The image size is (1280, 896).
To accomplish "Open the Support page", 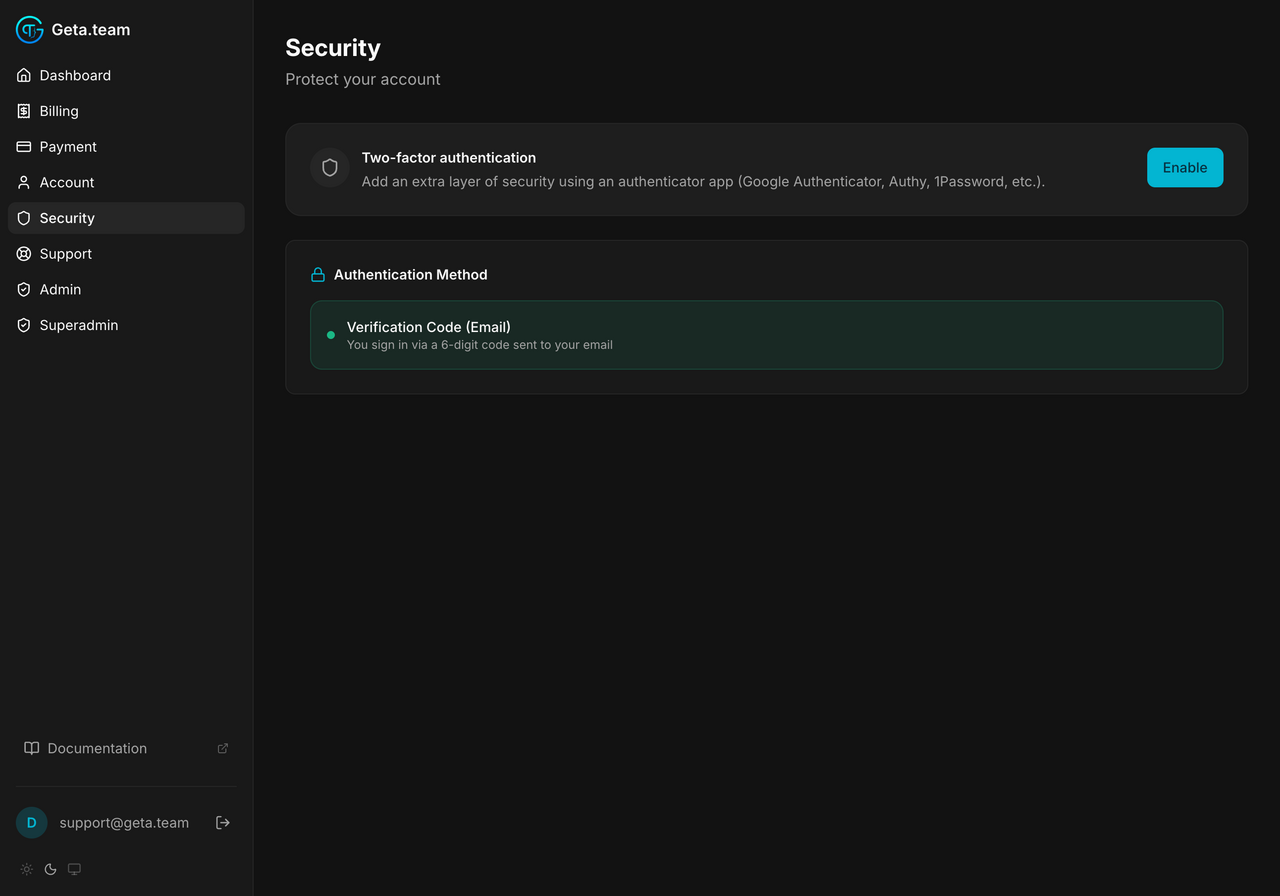I will pyautogui.click(x=126, y=254).
